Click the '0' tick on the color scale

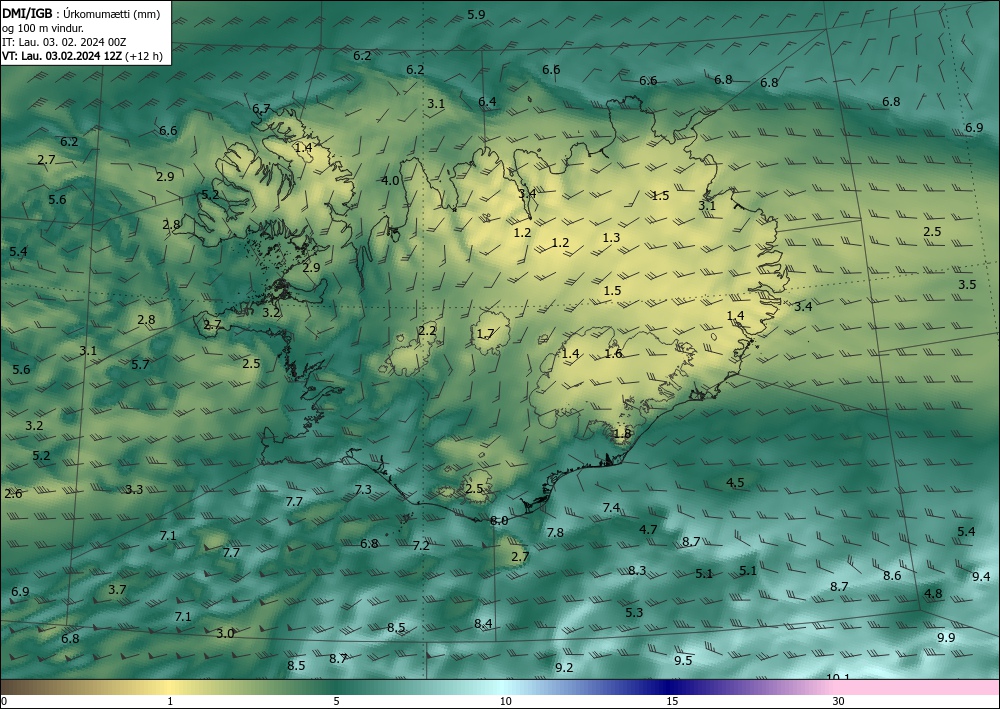4,702
